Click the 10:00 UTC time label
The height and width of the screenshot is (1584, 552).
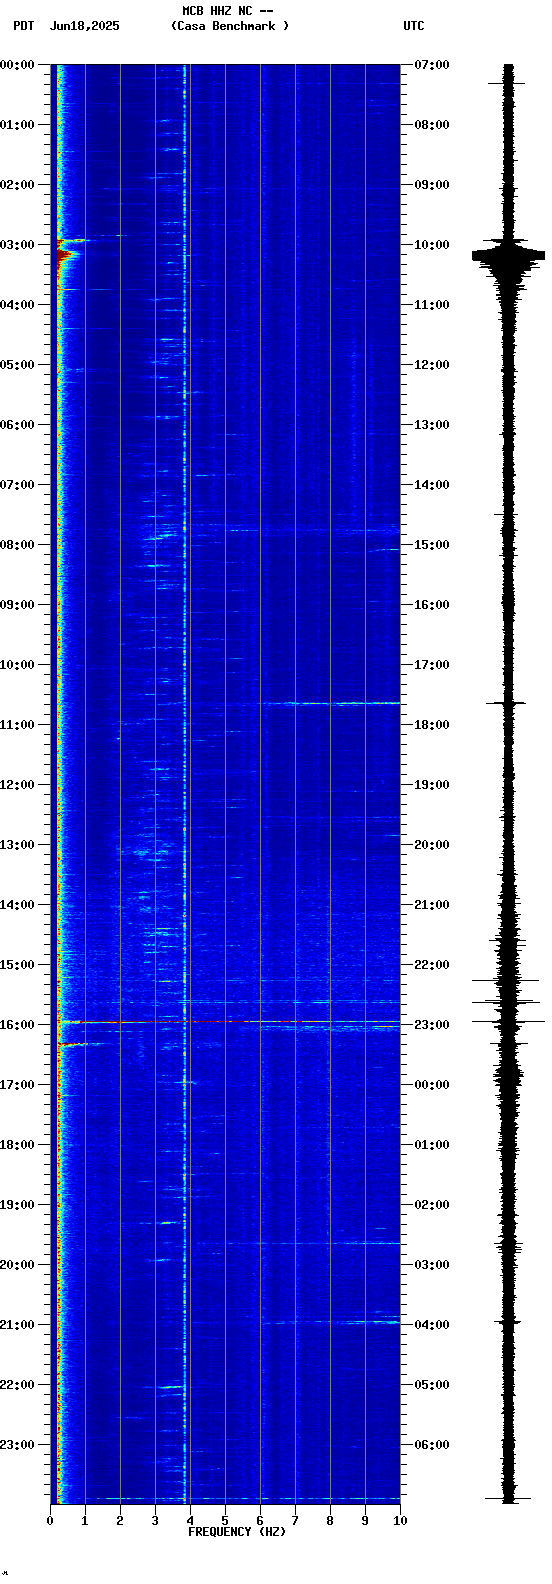click(x=432, y=245)
